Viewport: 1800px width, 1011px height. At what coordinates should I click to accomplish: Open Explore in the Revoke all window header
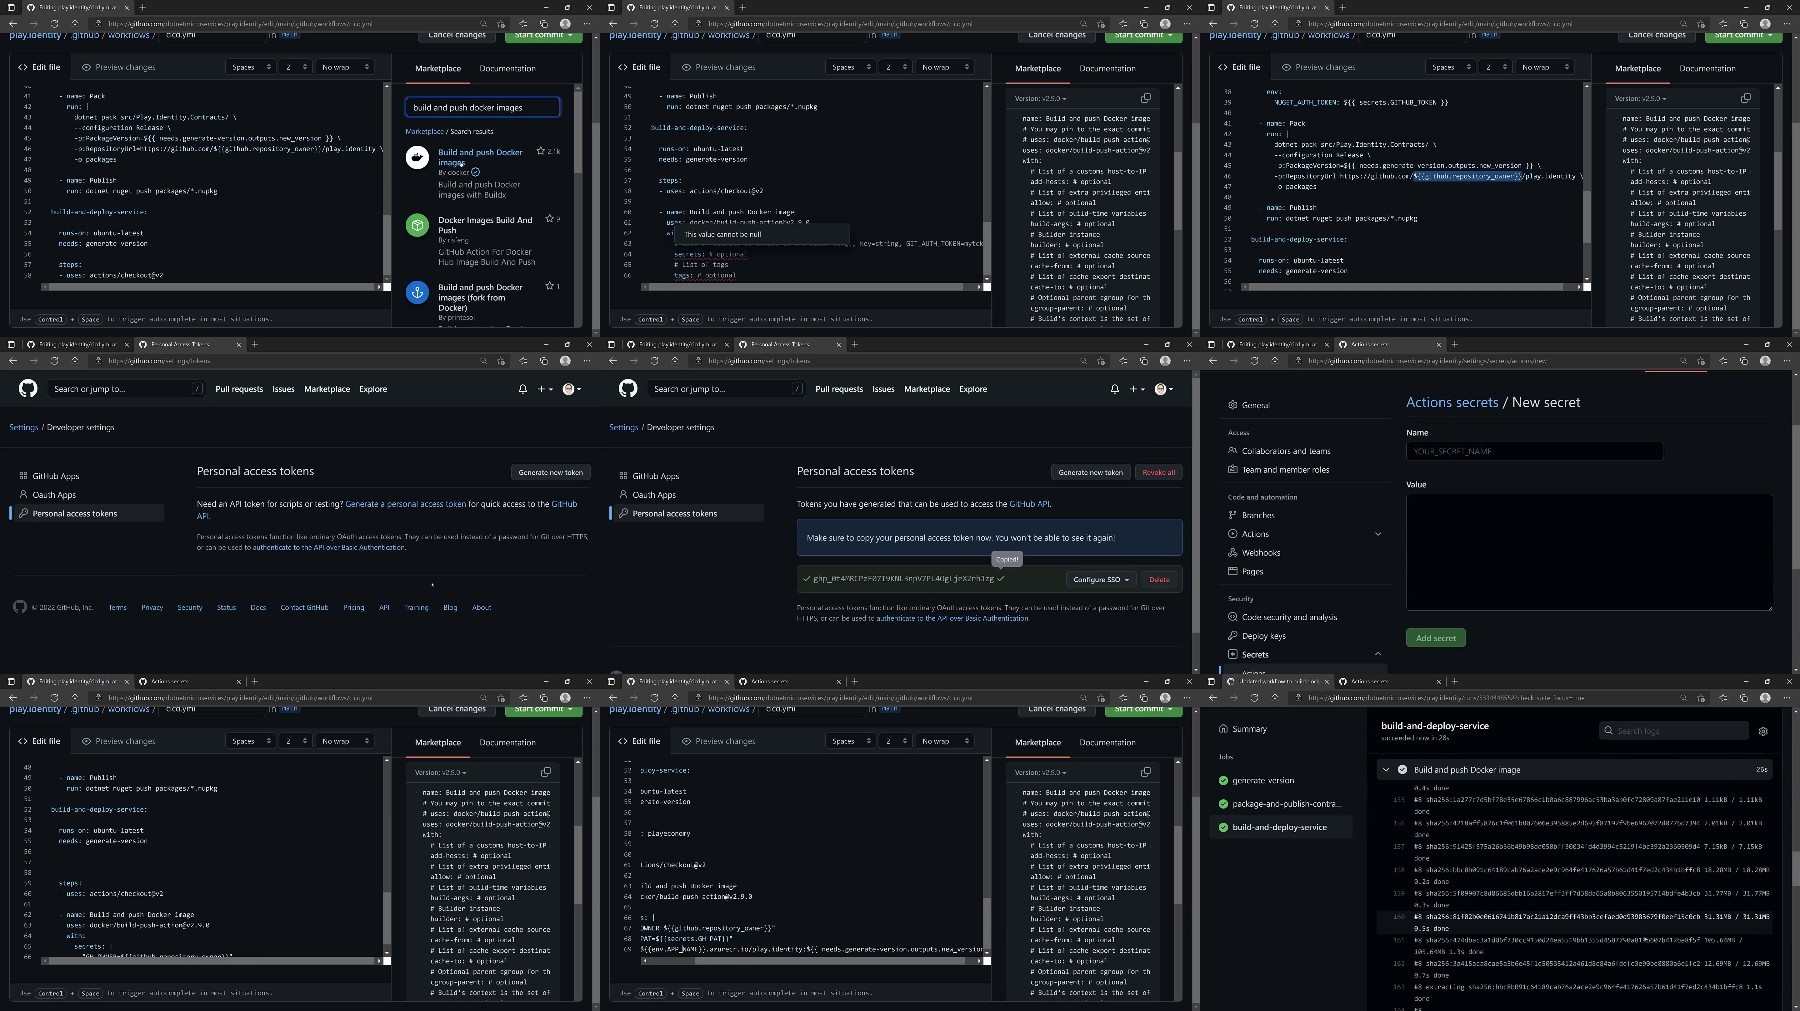click(x=973, y=389)
